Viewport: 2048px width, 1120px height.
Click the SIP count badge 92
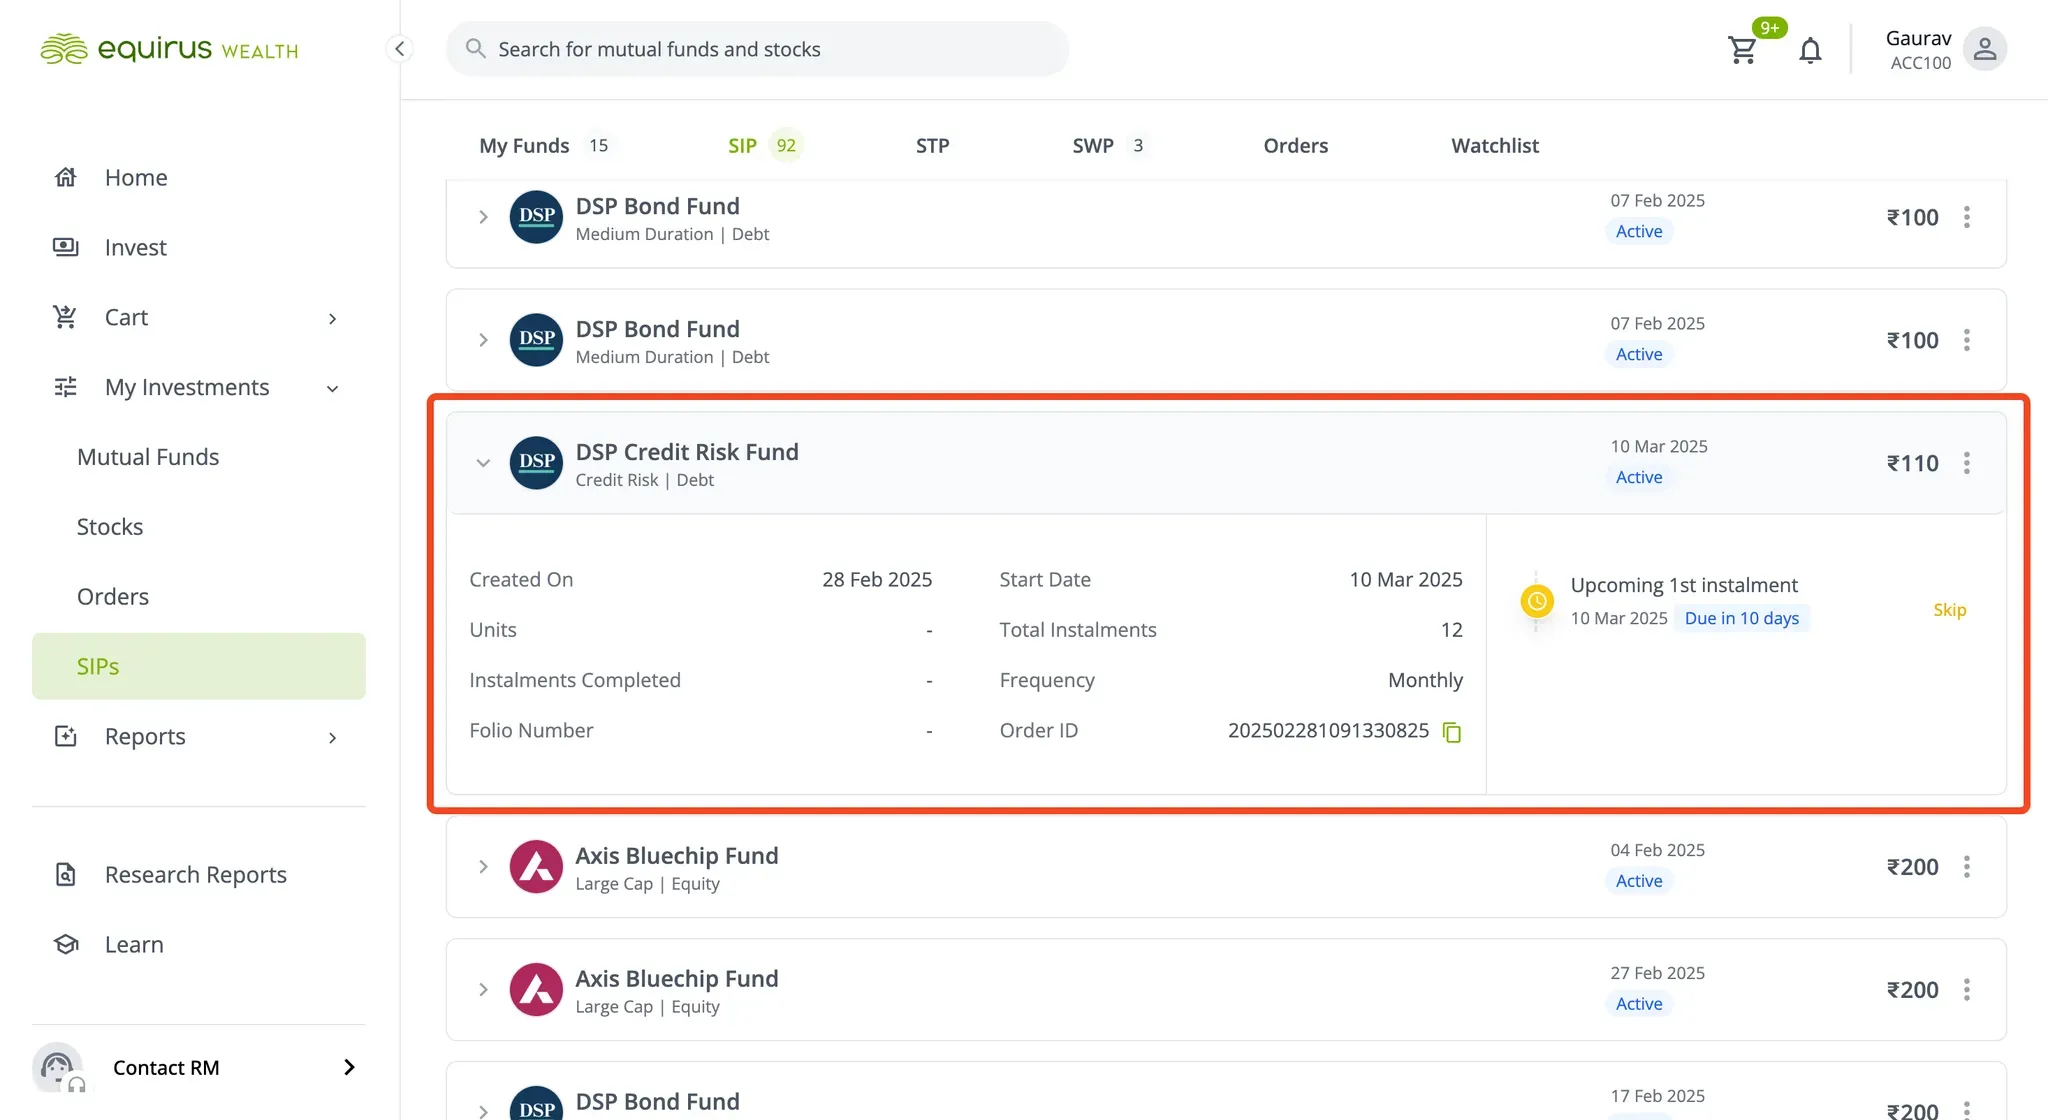click(786, 146)
